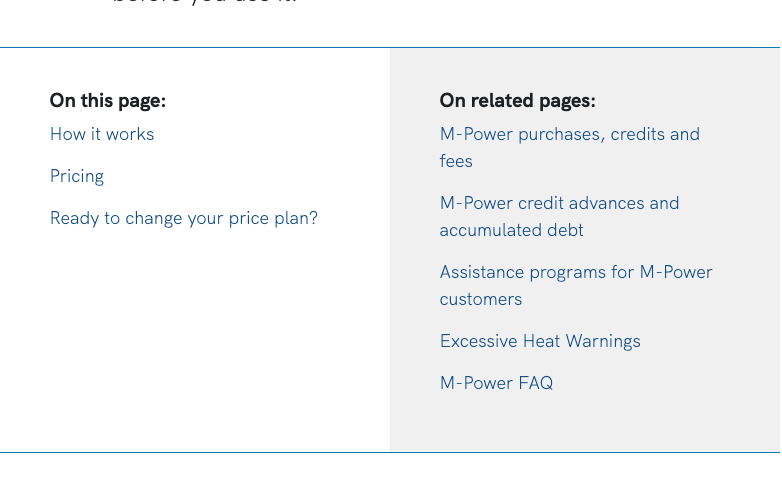782x489 pixels.
Task: Jump to the Pricing section
Action: pos(77,176)
